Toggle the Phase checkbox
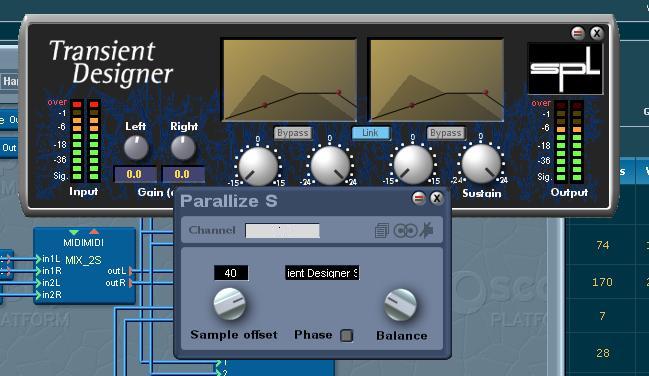 click(x=346, y=335)
